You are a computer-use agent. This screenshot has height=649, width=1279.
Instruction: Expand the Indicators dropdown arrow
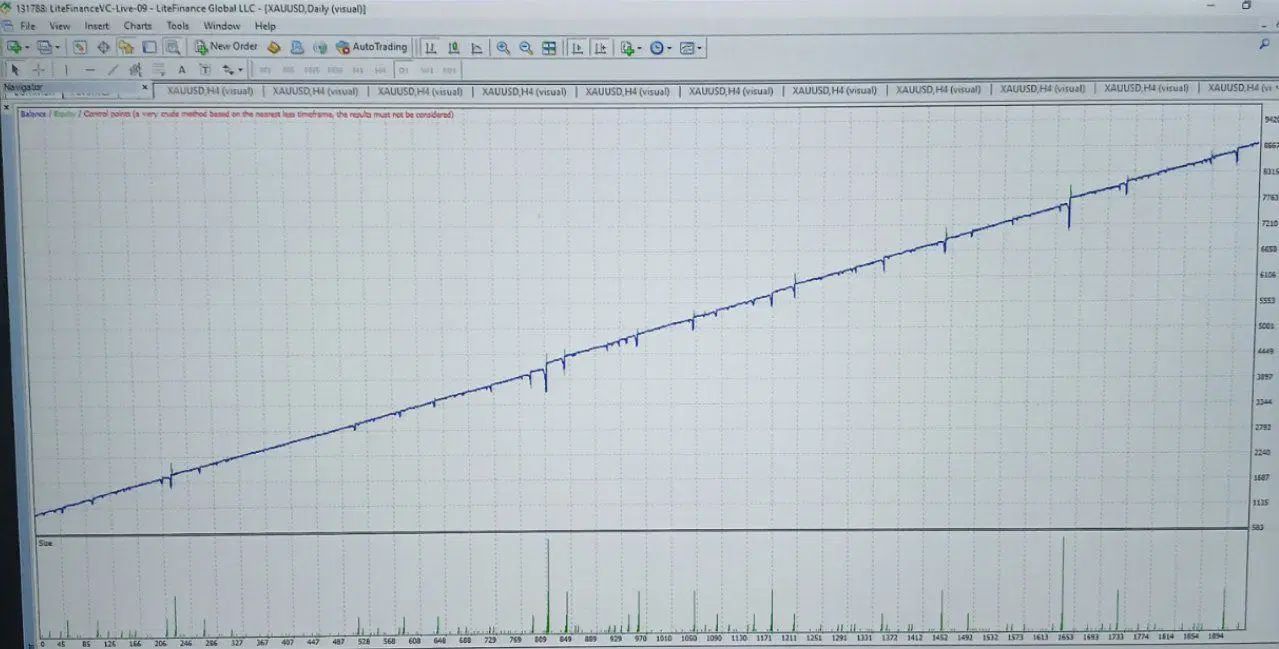[639, 47]
